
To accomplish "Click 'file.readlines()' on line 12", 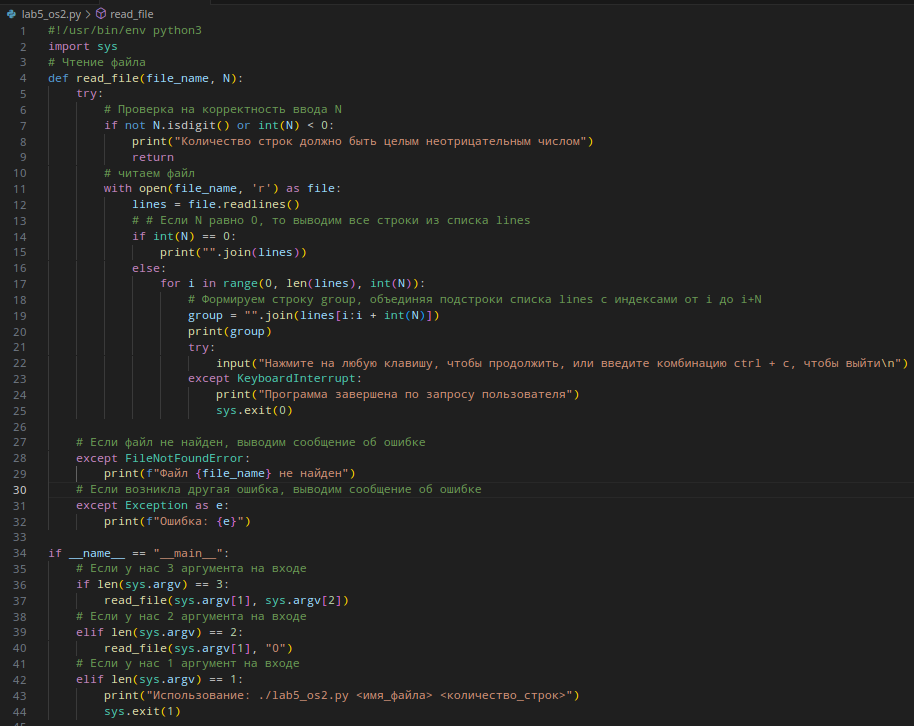I will pos(244,204).
